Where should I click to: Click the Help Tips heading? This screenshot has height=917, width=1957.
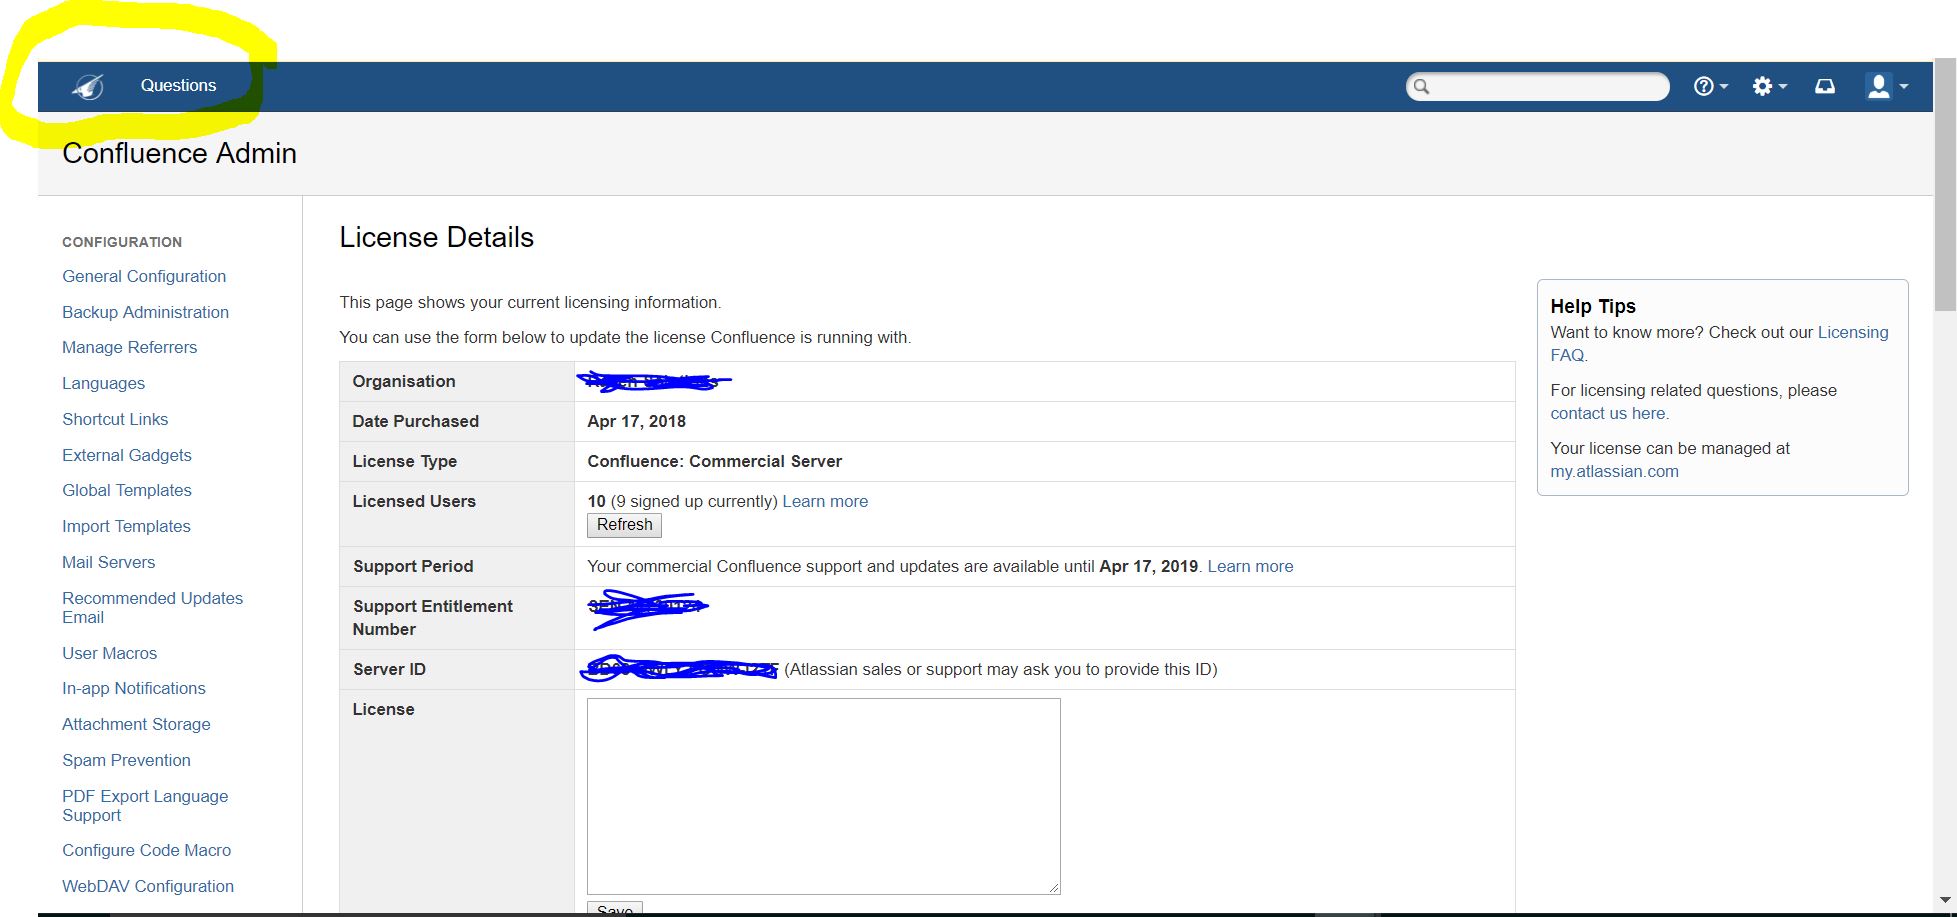(x=1593, y=306)
